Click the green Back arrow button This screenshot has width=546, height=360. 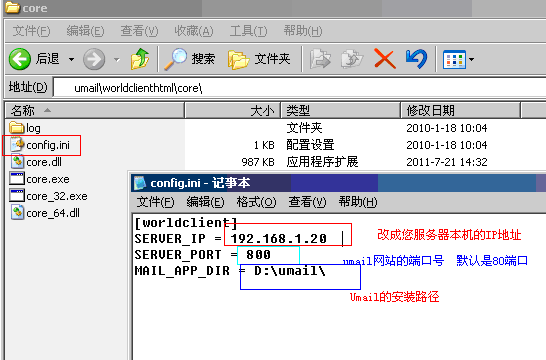point(20,59)
